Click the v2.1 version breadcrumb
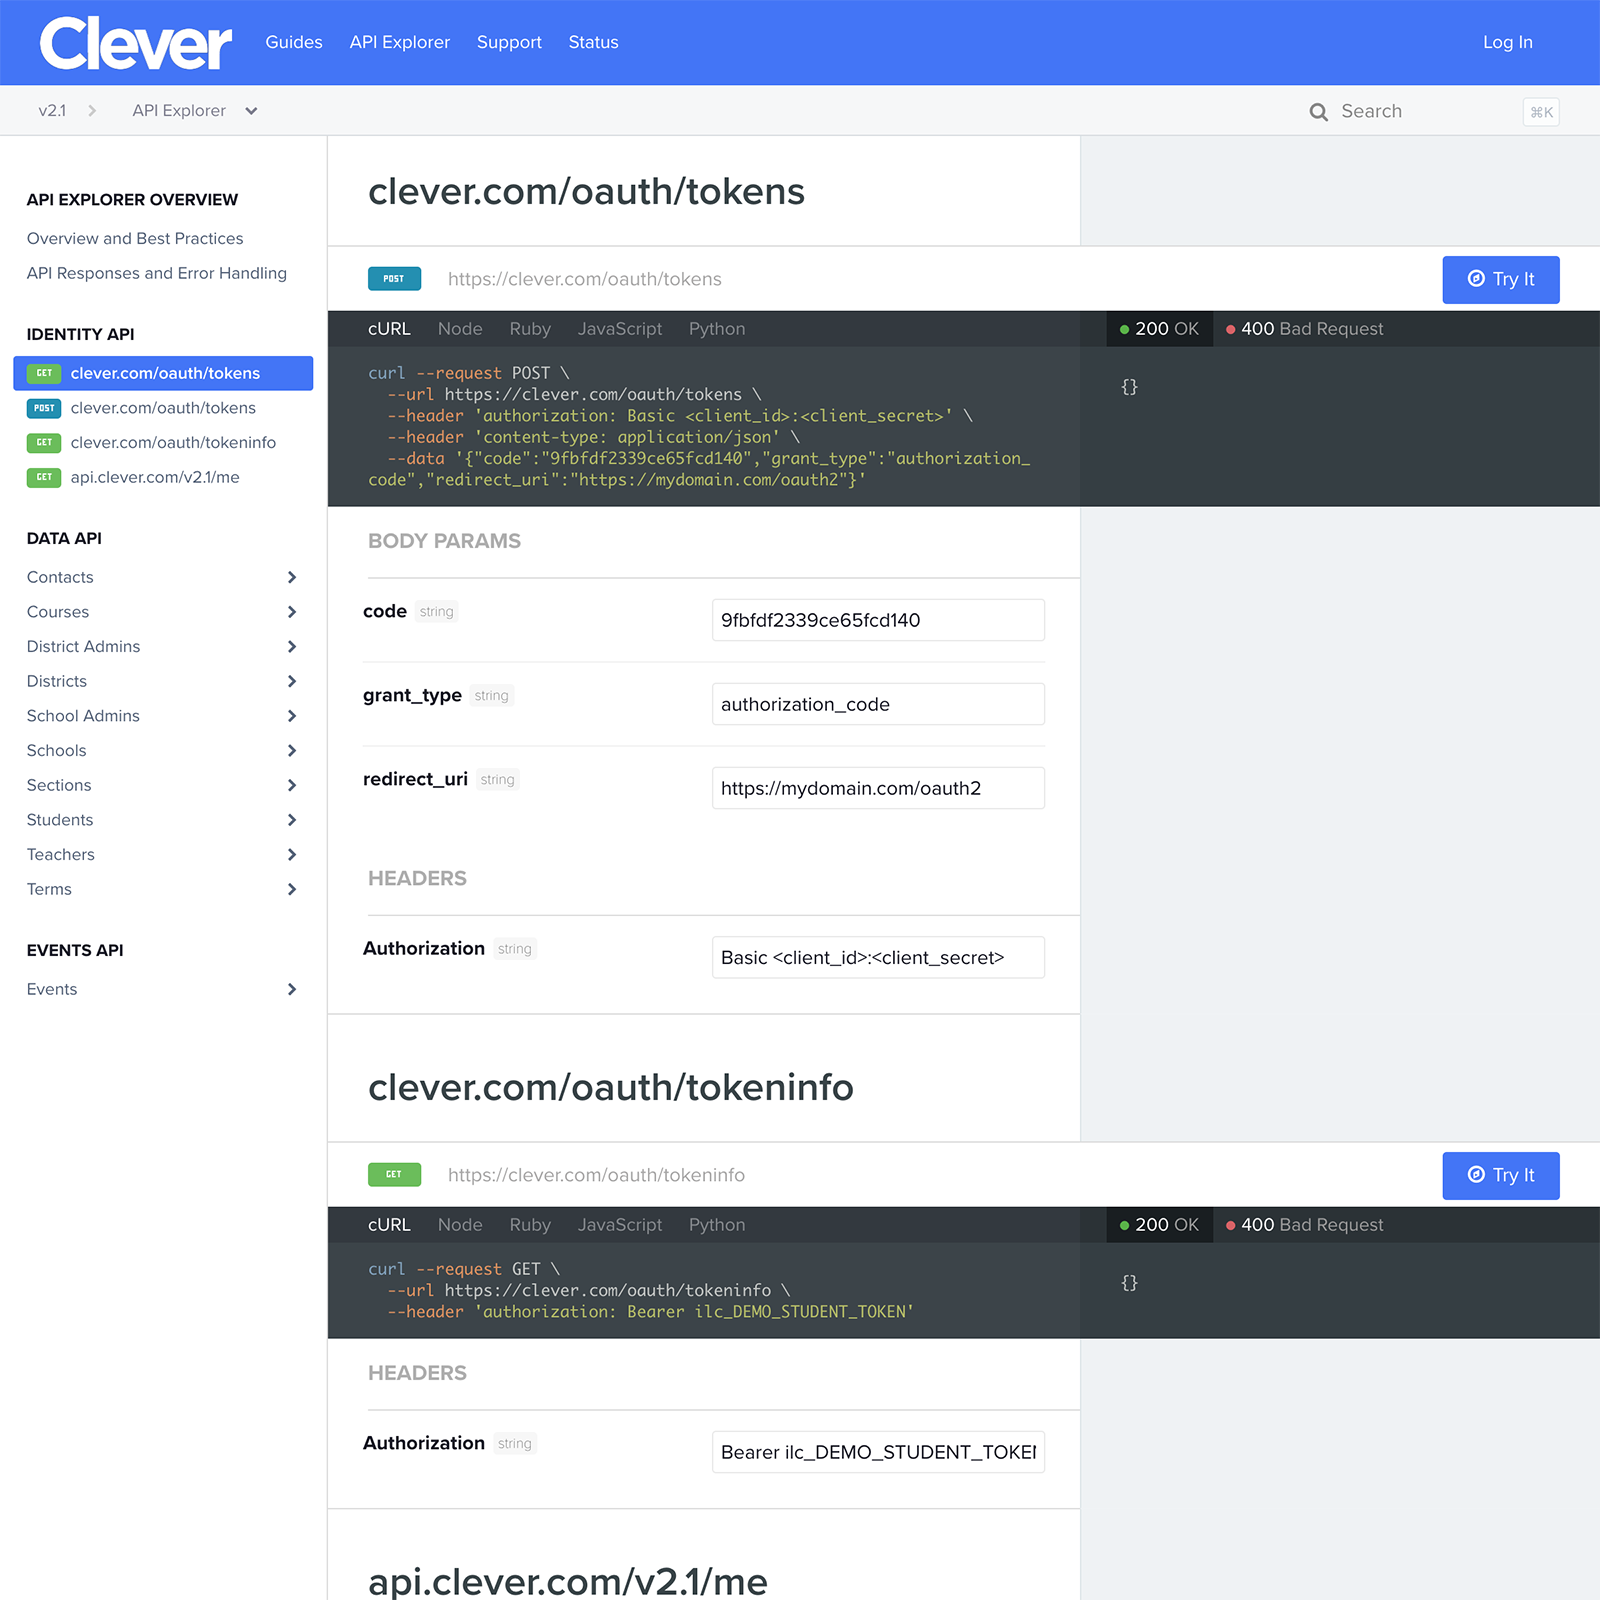 click(x=52, y=111)
